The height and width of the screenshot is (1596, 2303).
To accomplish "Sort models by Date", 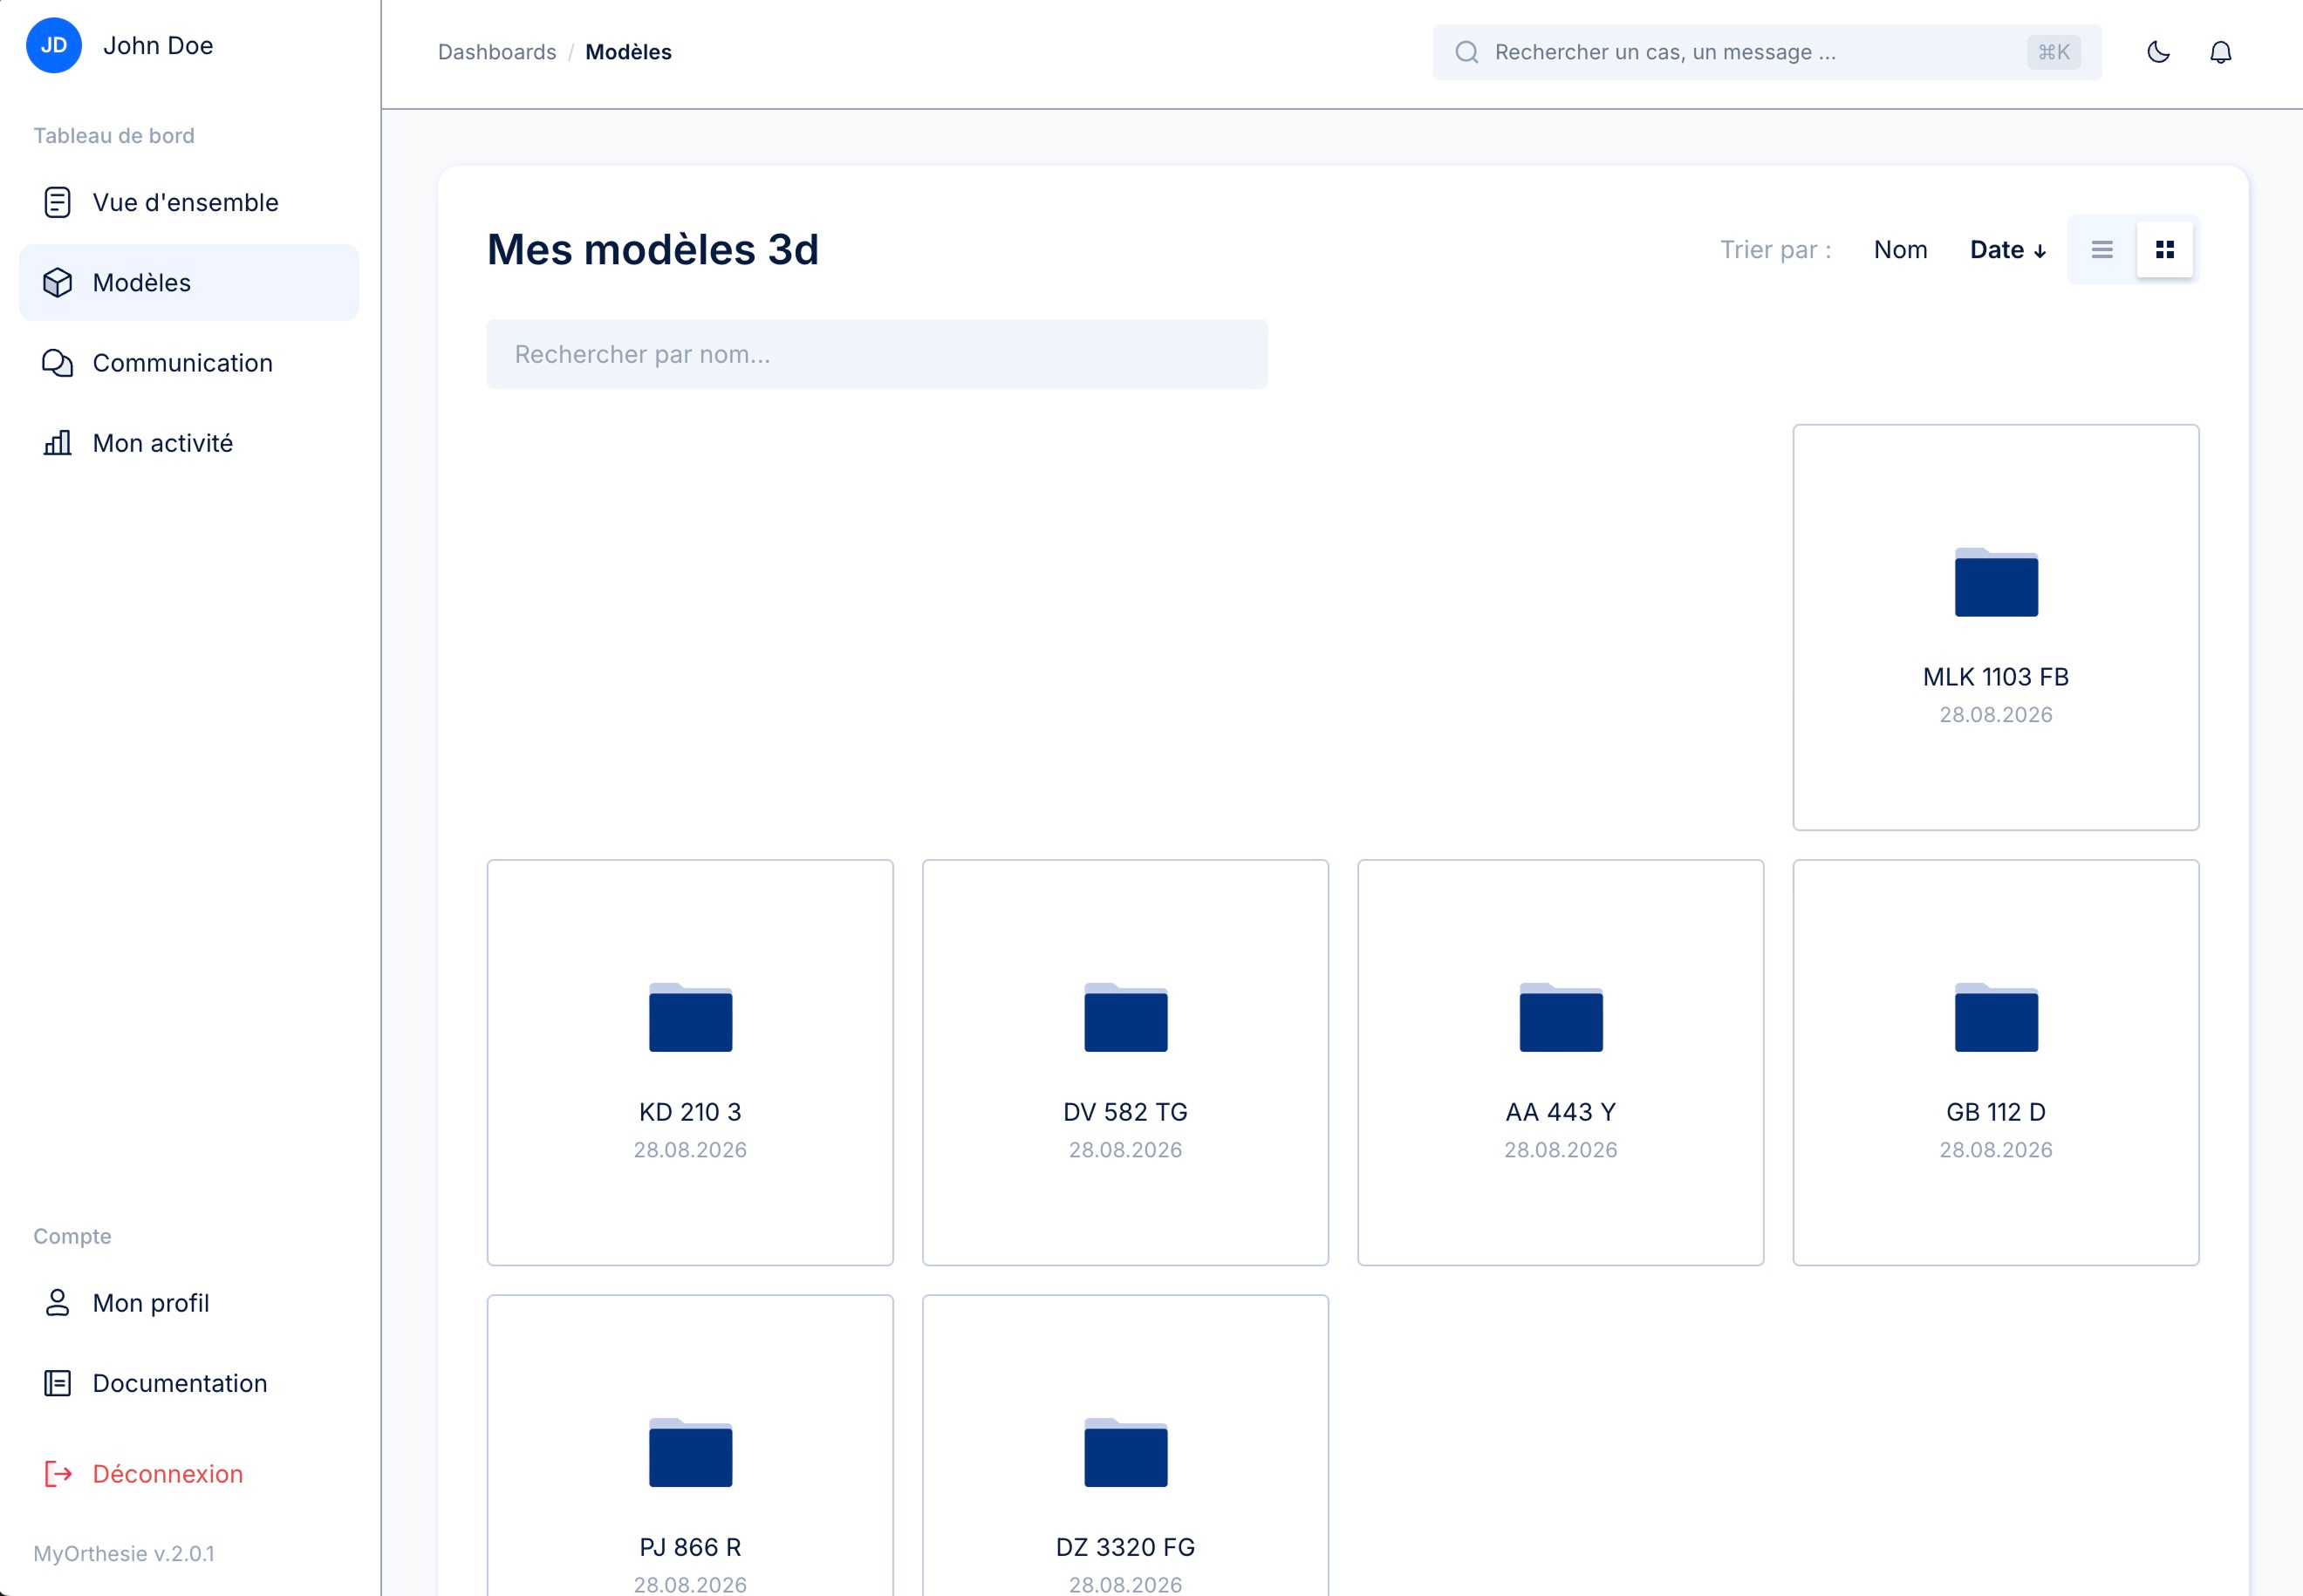I will [x=2008, y=250].
